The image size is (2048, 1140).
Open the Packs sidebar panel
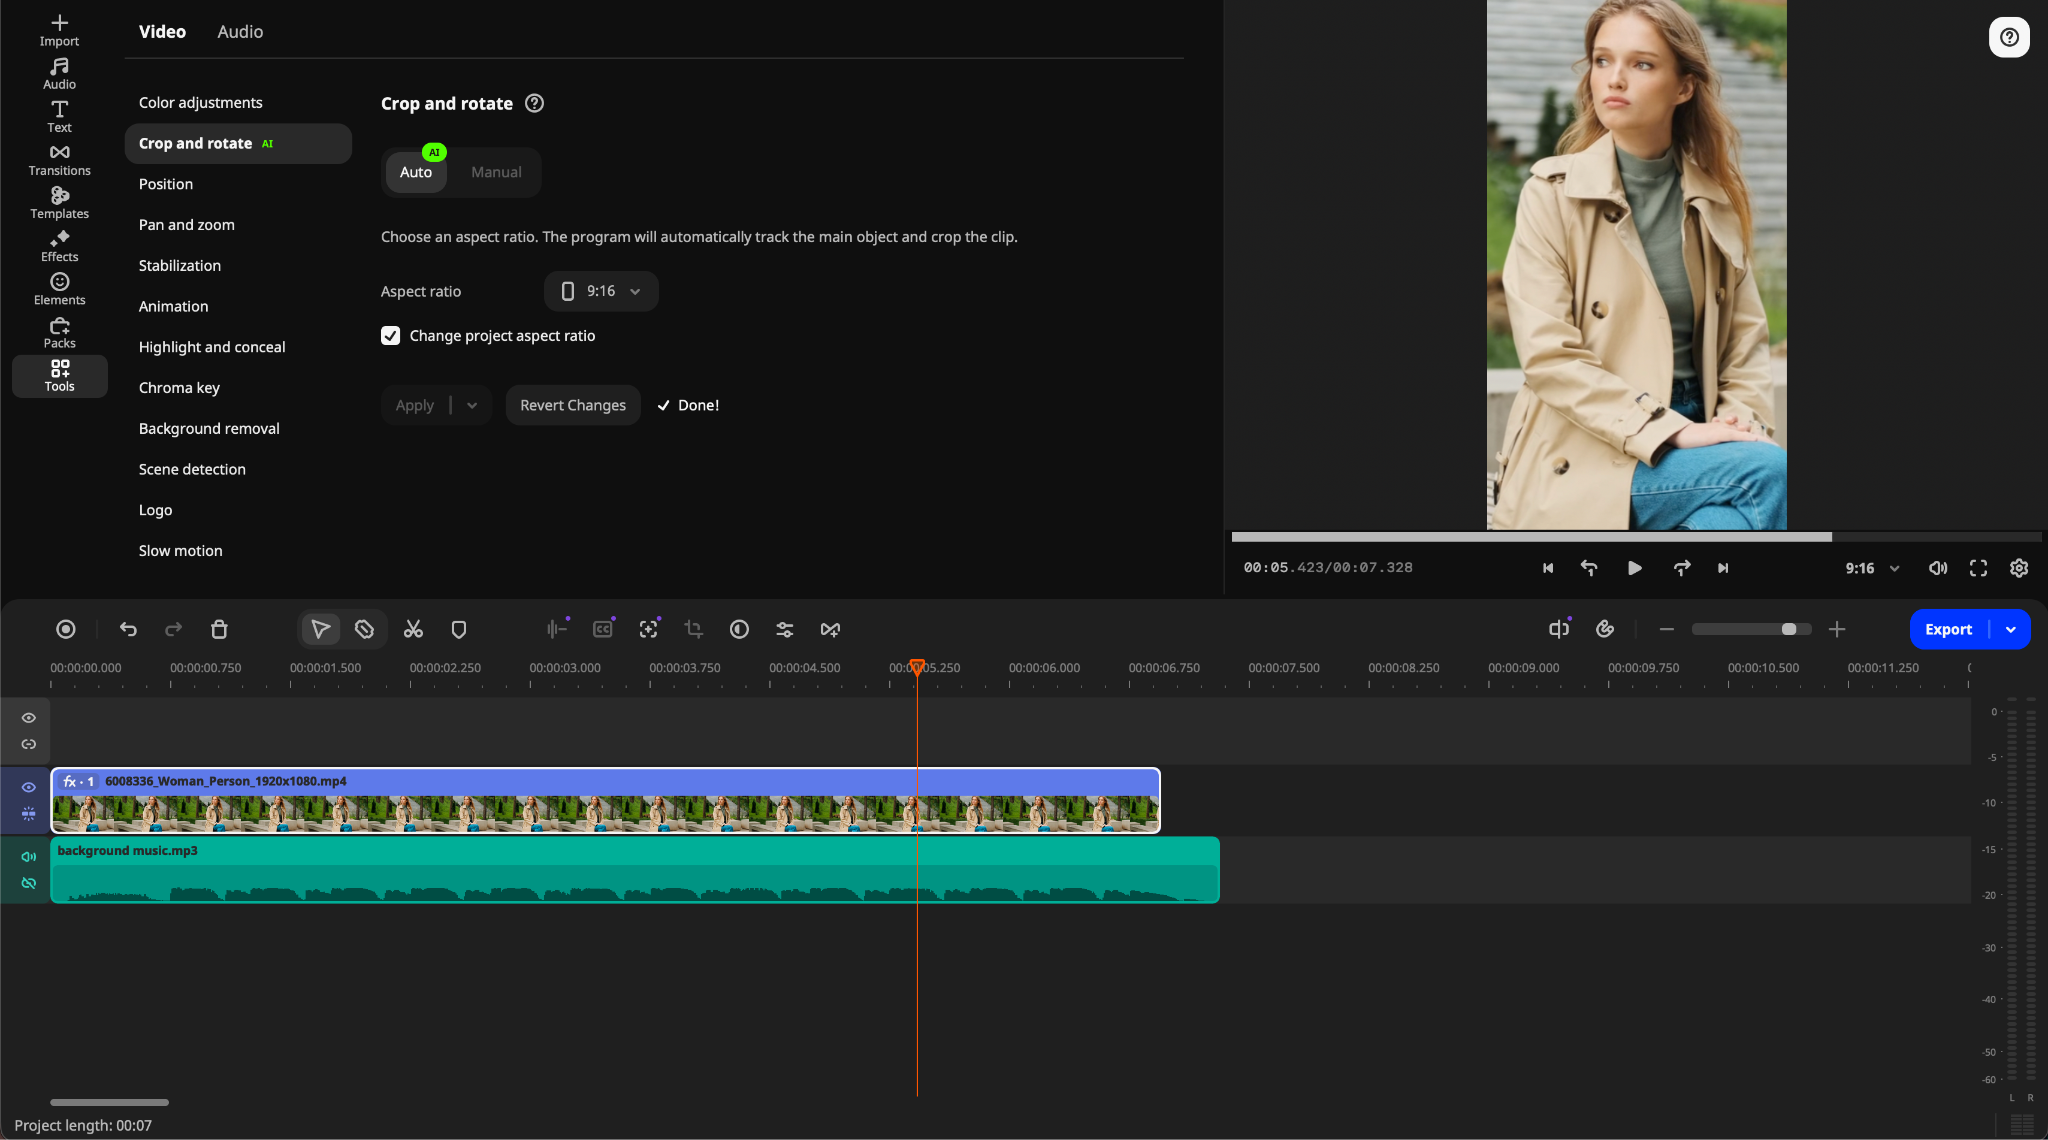(x=59, y=332)
